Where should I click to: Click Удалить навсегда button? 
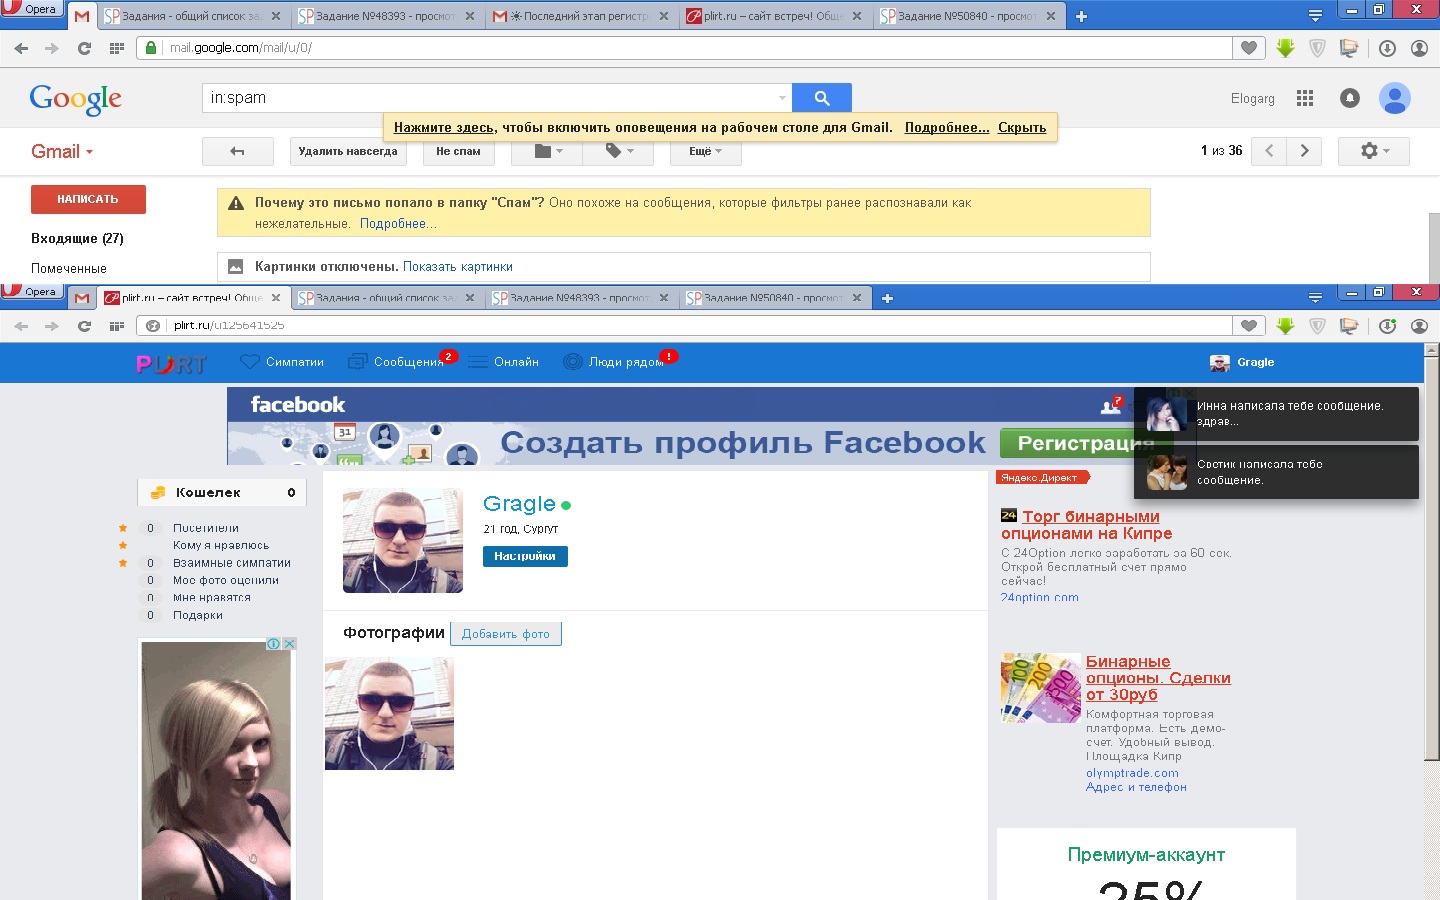pos(348,151)
